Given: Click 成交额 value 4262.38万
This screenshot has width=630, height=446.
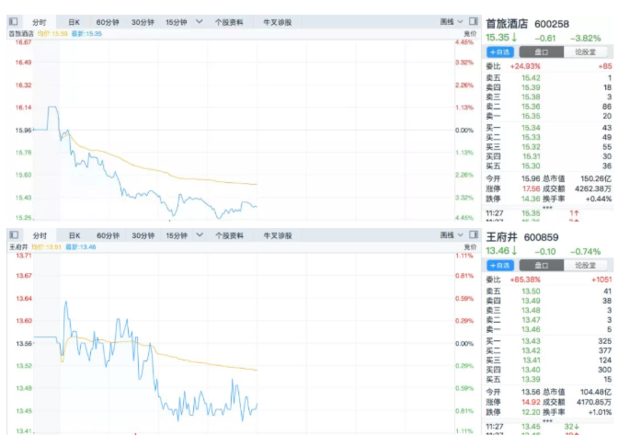Looking at the screenshot, I should tap(593, 188).
